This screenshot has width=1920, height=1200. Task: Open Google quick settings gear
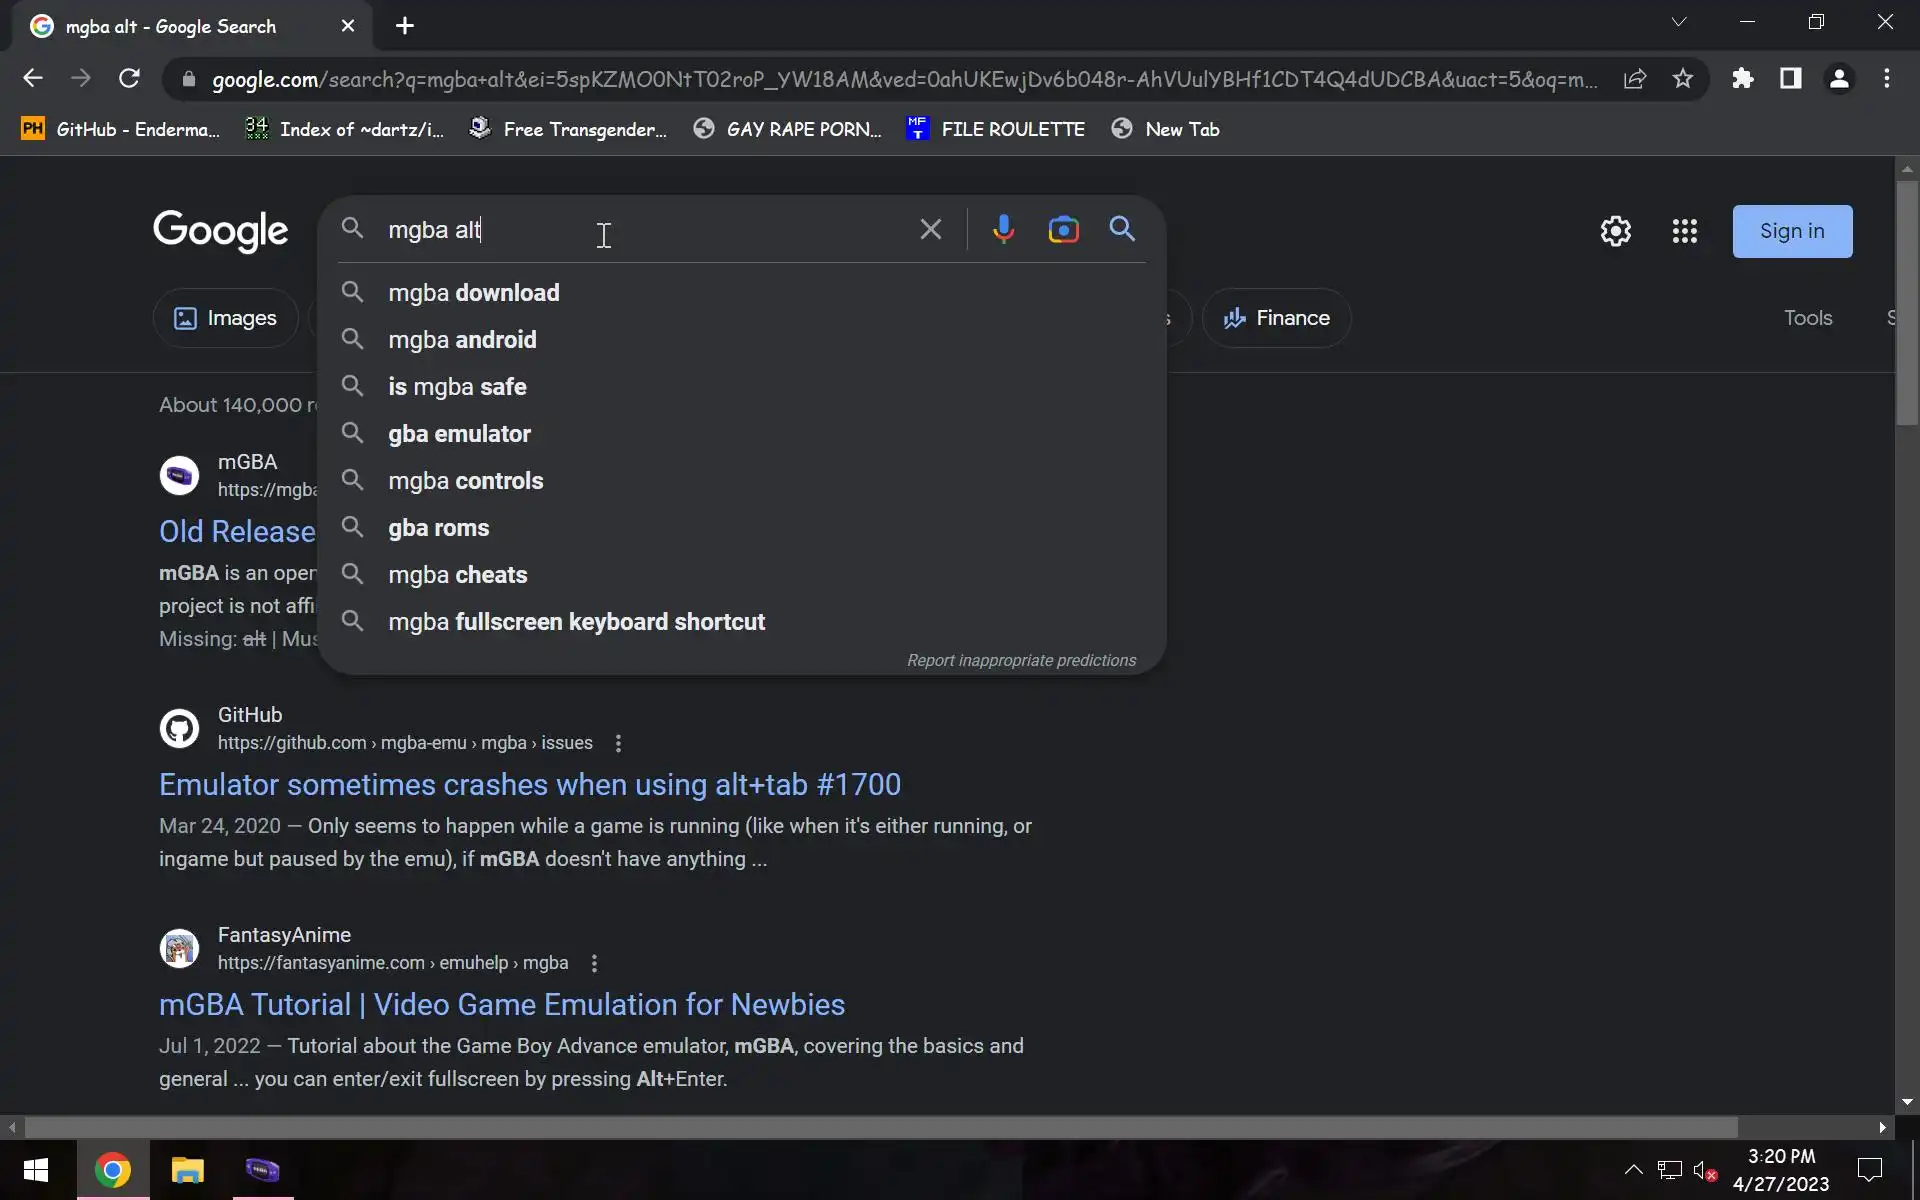click(x=1615, y=231)
